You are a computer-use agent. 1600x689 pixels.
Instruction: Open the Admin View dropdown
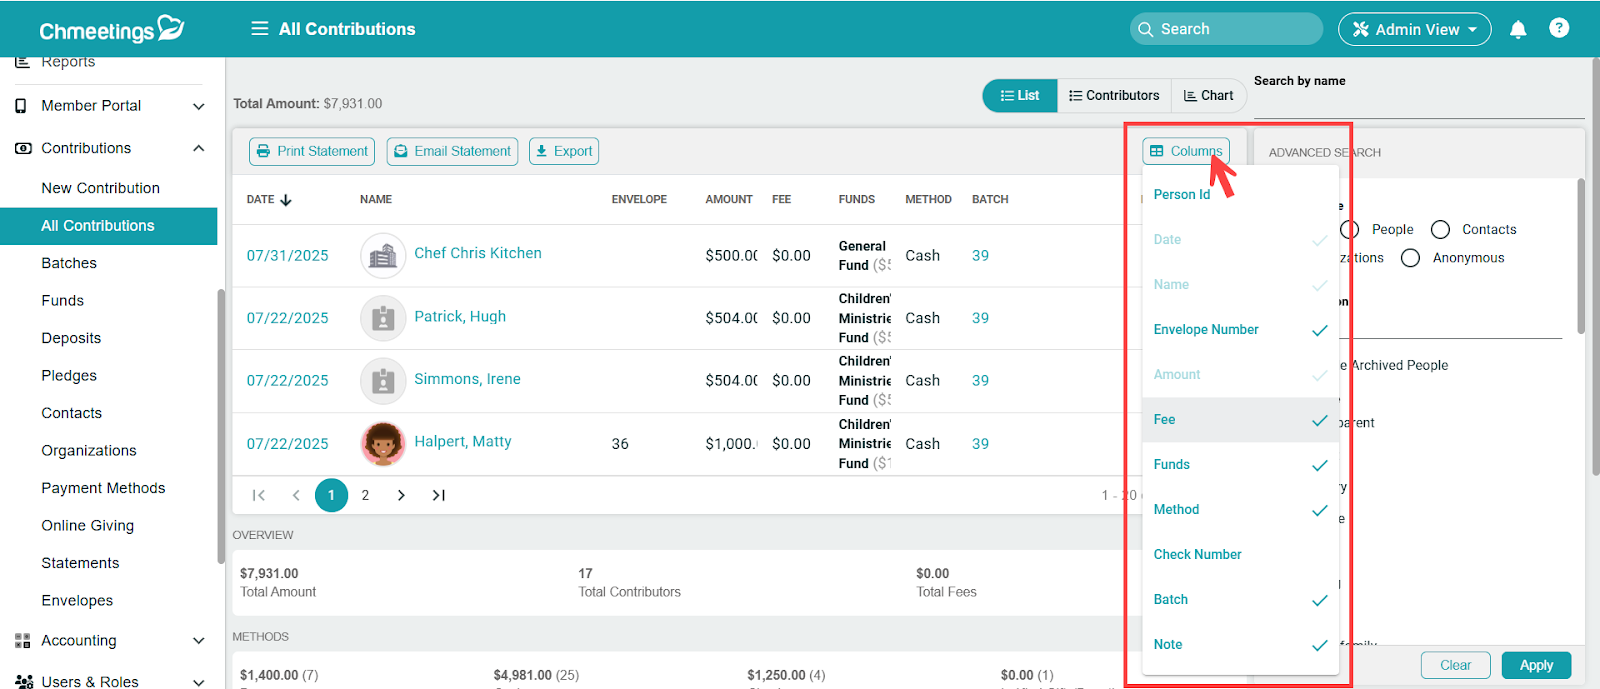1414,29
